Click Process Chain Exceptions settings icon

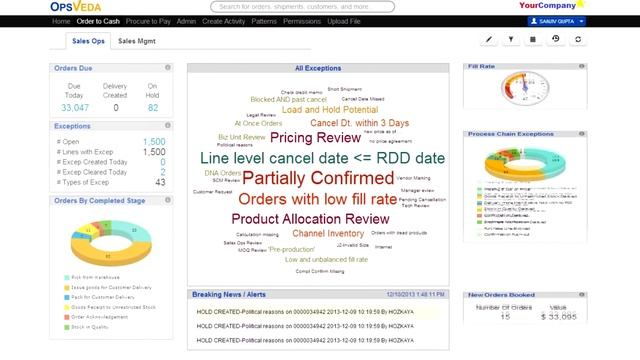[582, 134]
